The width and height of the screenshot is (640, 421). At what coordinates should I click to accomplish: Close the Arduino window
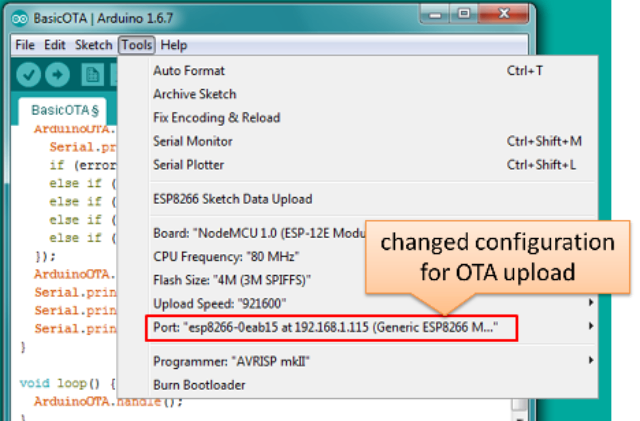(504, 15)
